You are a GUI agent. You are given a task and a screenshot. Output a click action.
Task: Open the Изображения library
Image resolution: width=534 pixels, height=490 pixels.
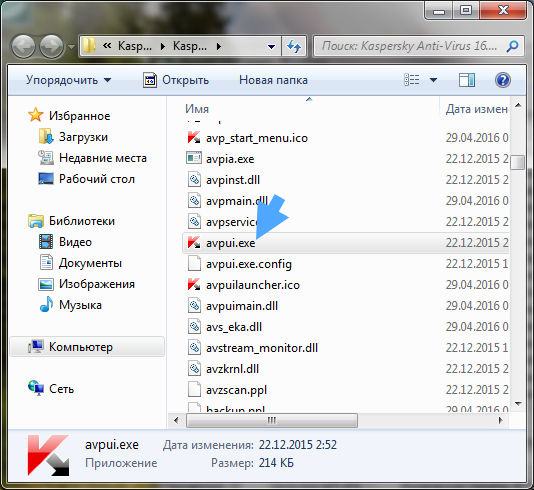[x=87, y=284]
